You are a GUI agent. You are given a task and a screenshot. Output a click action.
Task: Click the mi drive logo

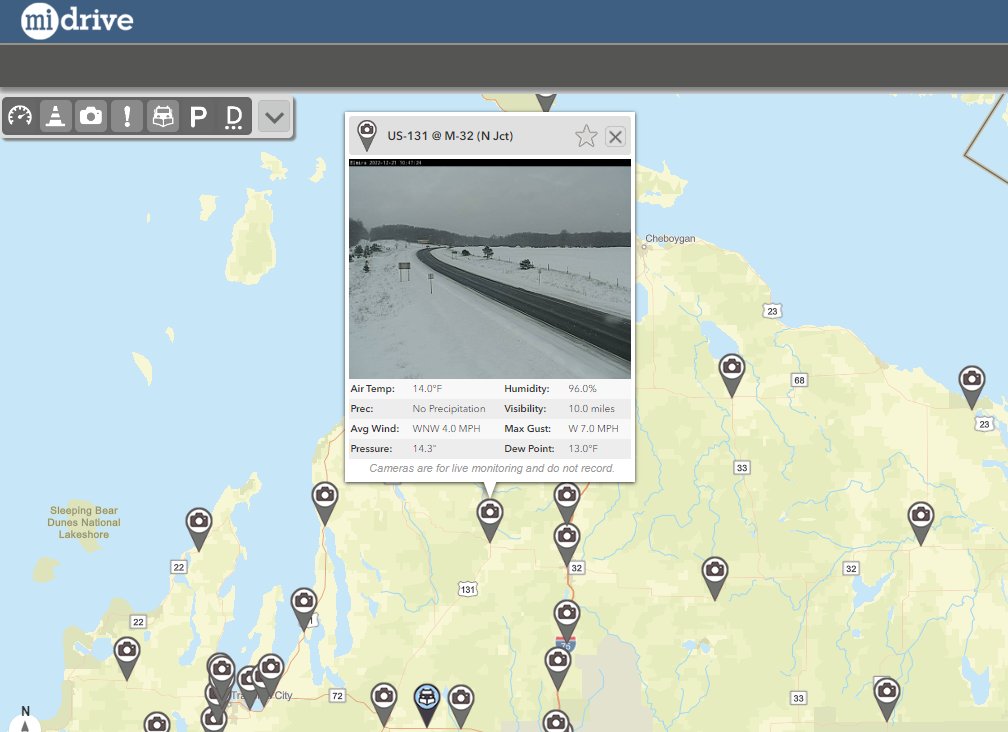76,20
